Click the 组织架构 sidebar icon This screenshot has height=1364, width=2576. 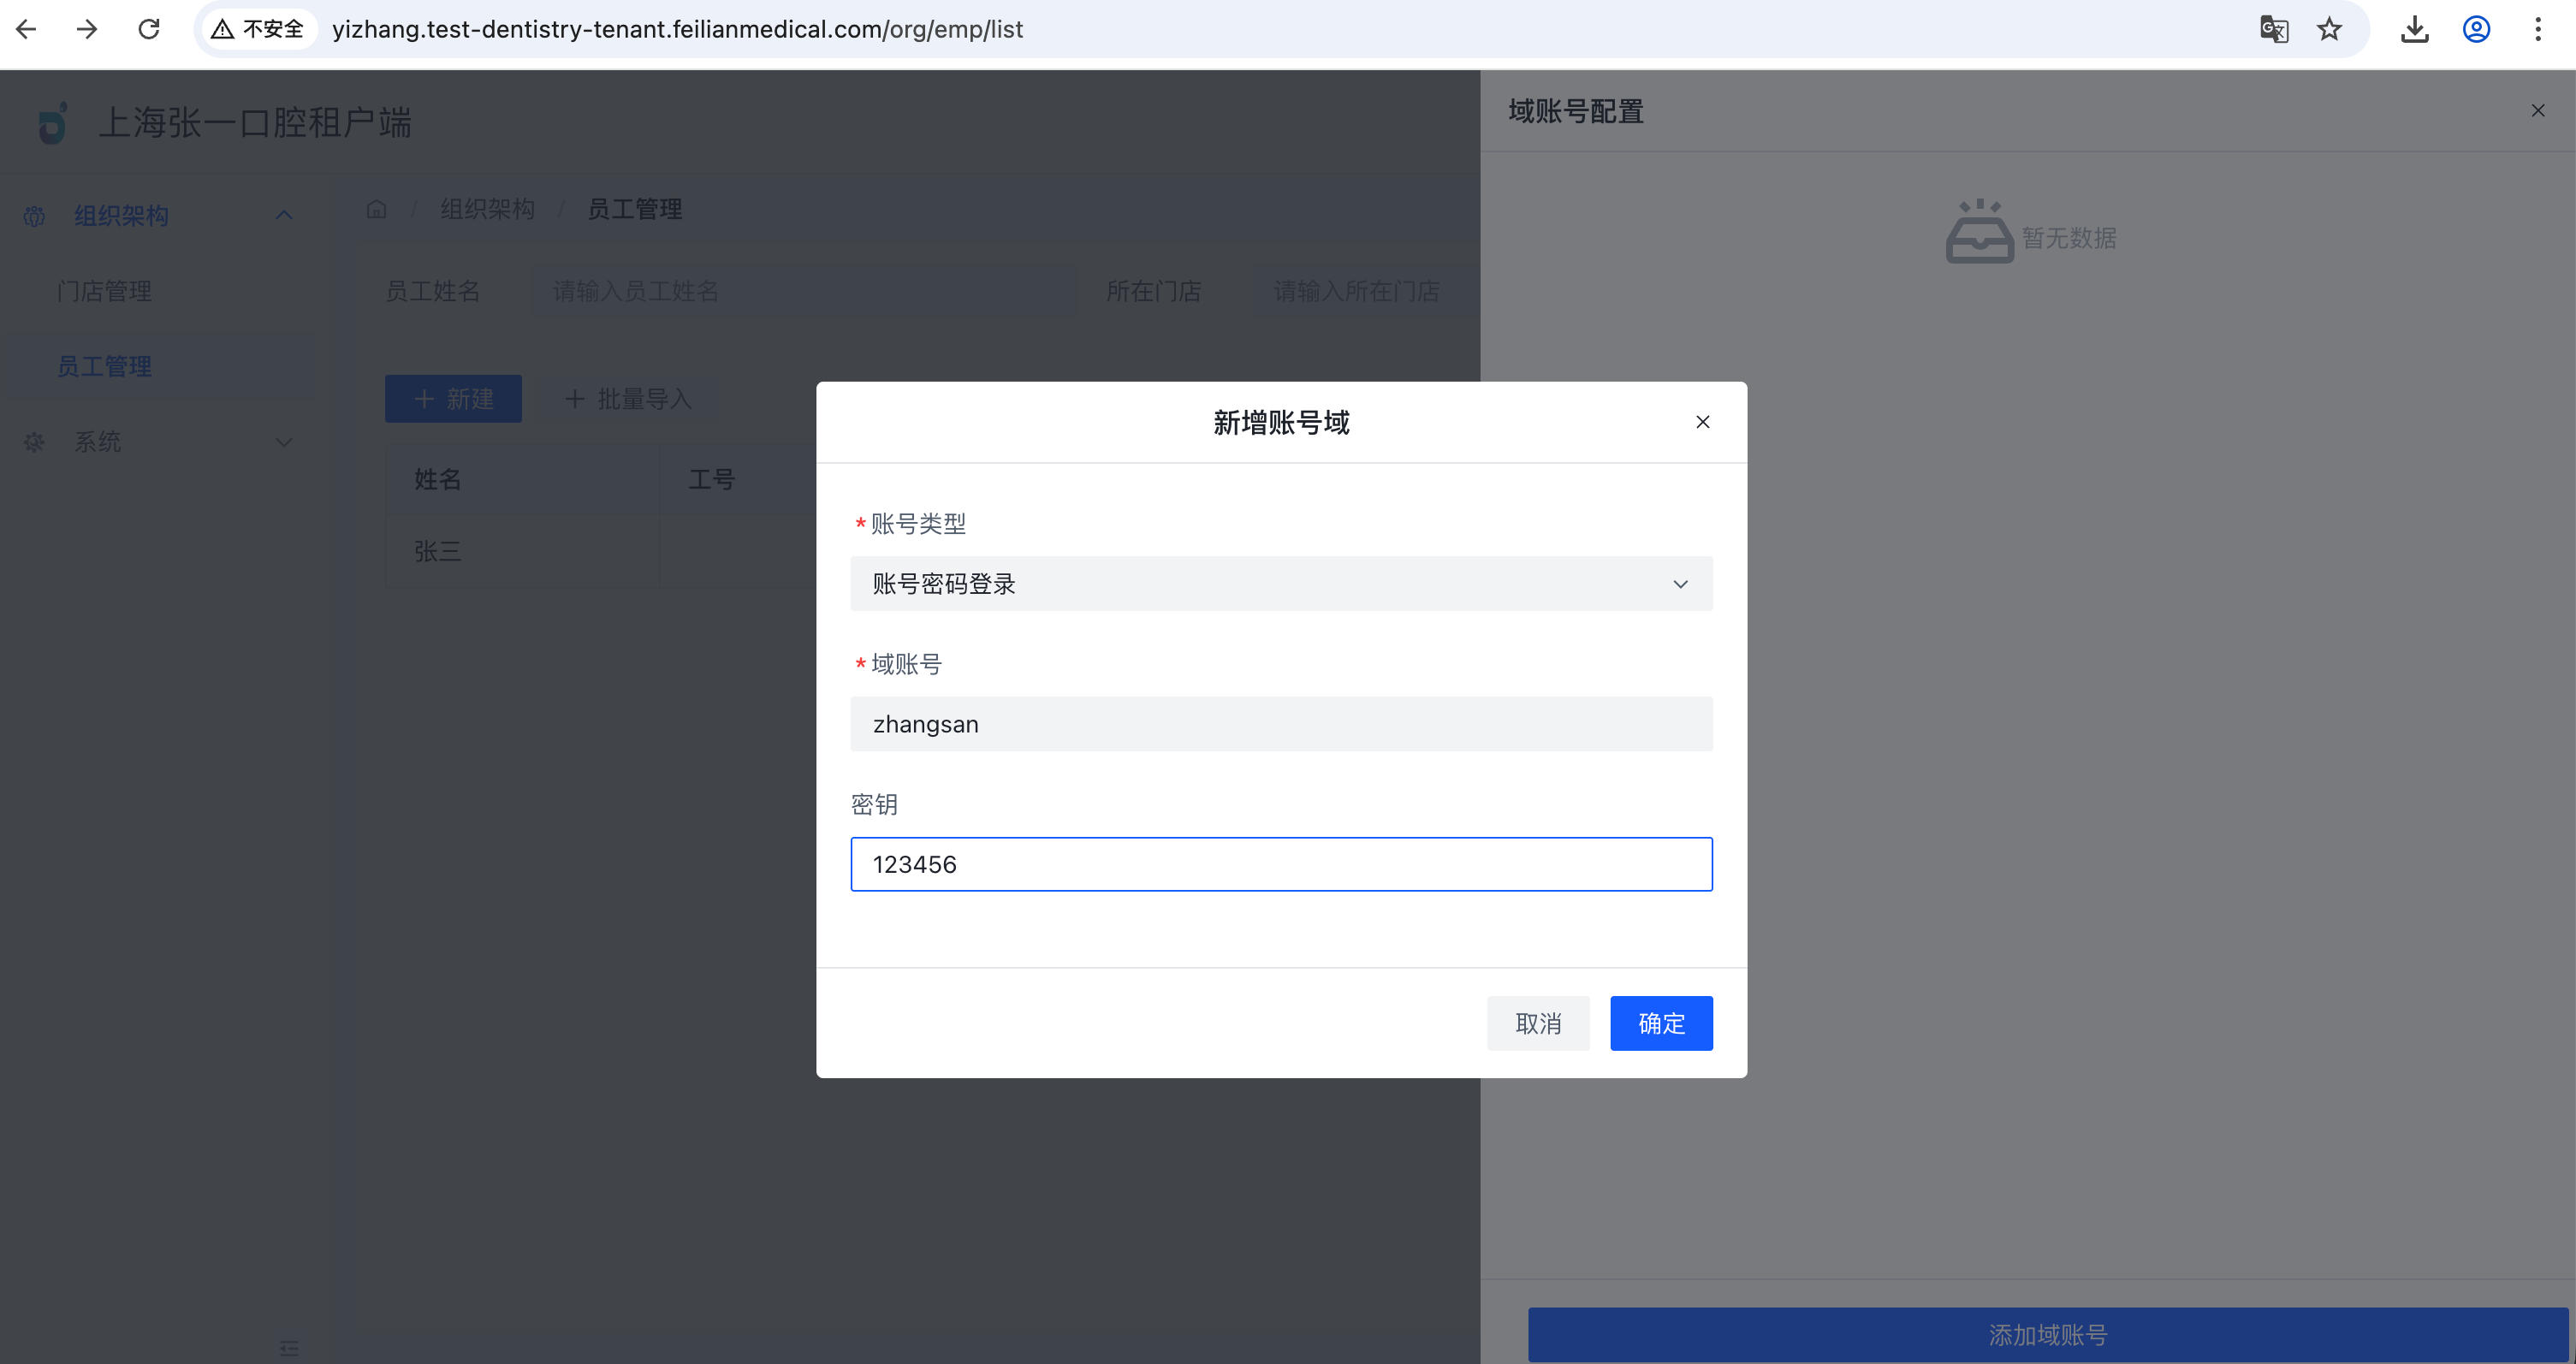click(x=35, y=215)
